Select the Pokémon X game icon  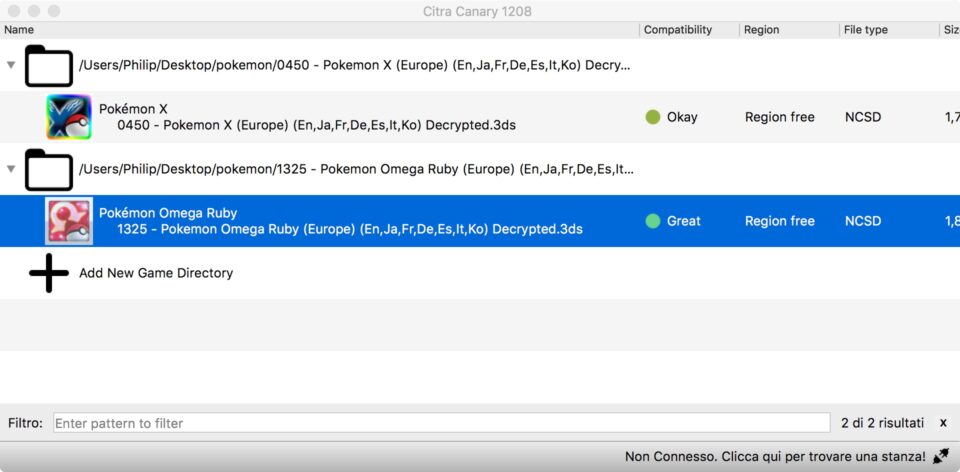[x=69, y=117]
